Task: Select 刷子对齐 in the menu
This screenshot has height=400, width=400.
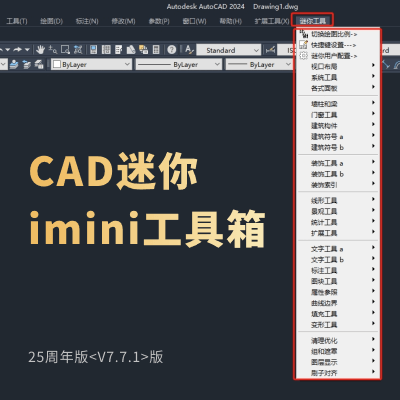Action: pyautogui.click(x=337, y=373)
